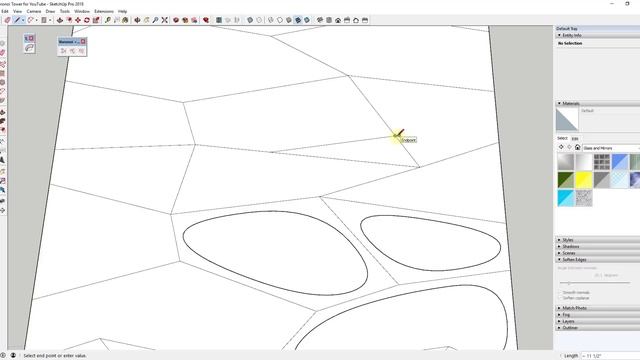Toggle Smooth normals checkbox
The height and width of the screenshot is (360, 640).
(x=560, y=293)
